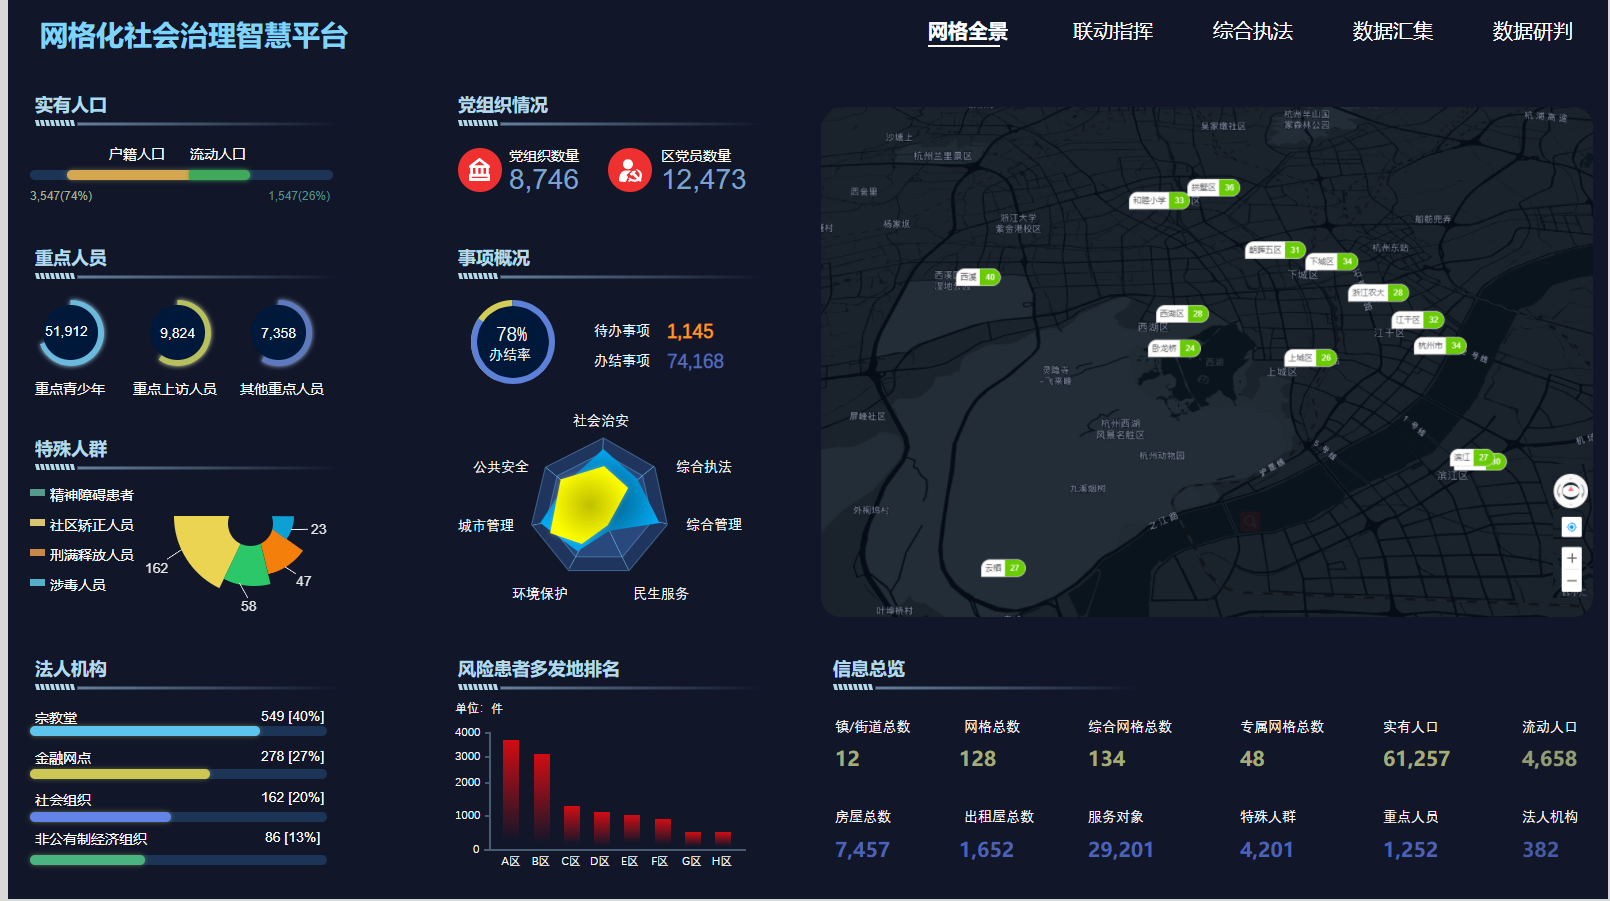Select the 下城区 34 map marker
This screenshot has width=1610, height=901.
click(1332, 261)
